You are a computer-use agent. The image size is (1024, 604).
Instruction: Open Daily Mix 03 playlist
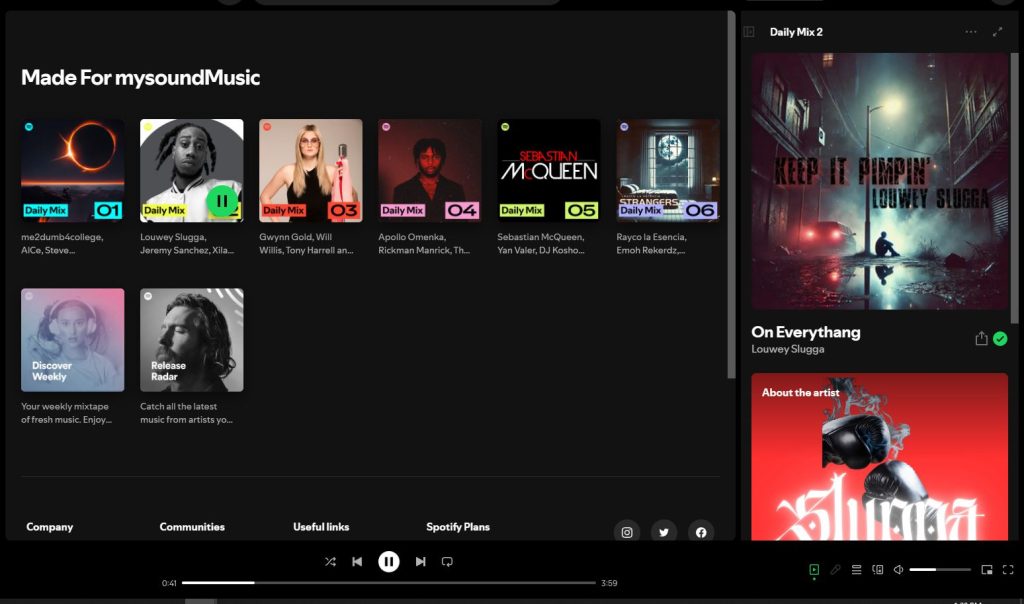(x=311, y=170)
